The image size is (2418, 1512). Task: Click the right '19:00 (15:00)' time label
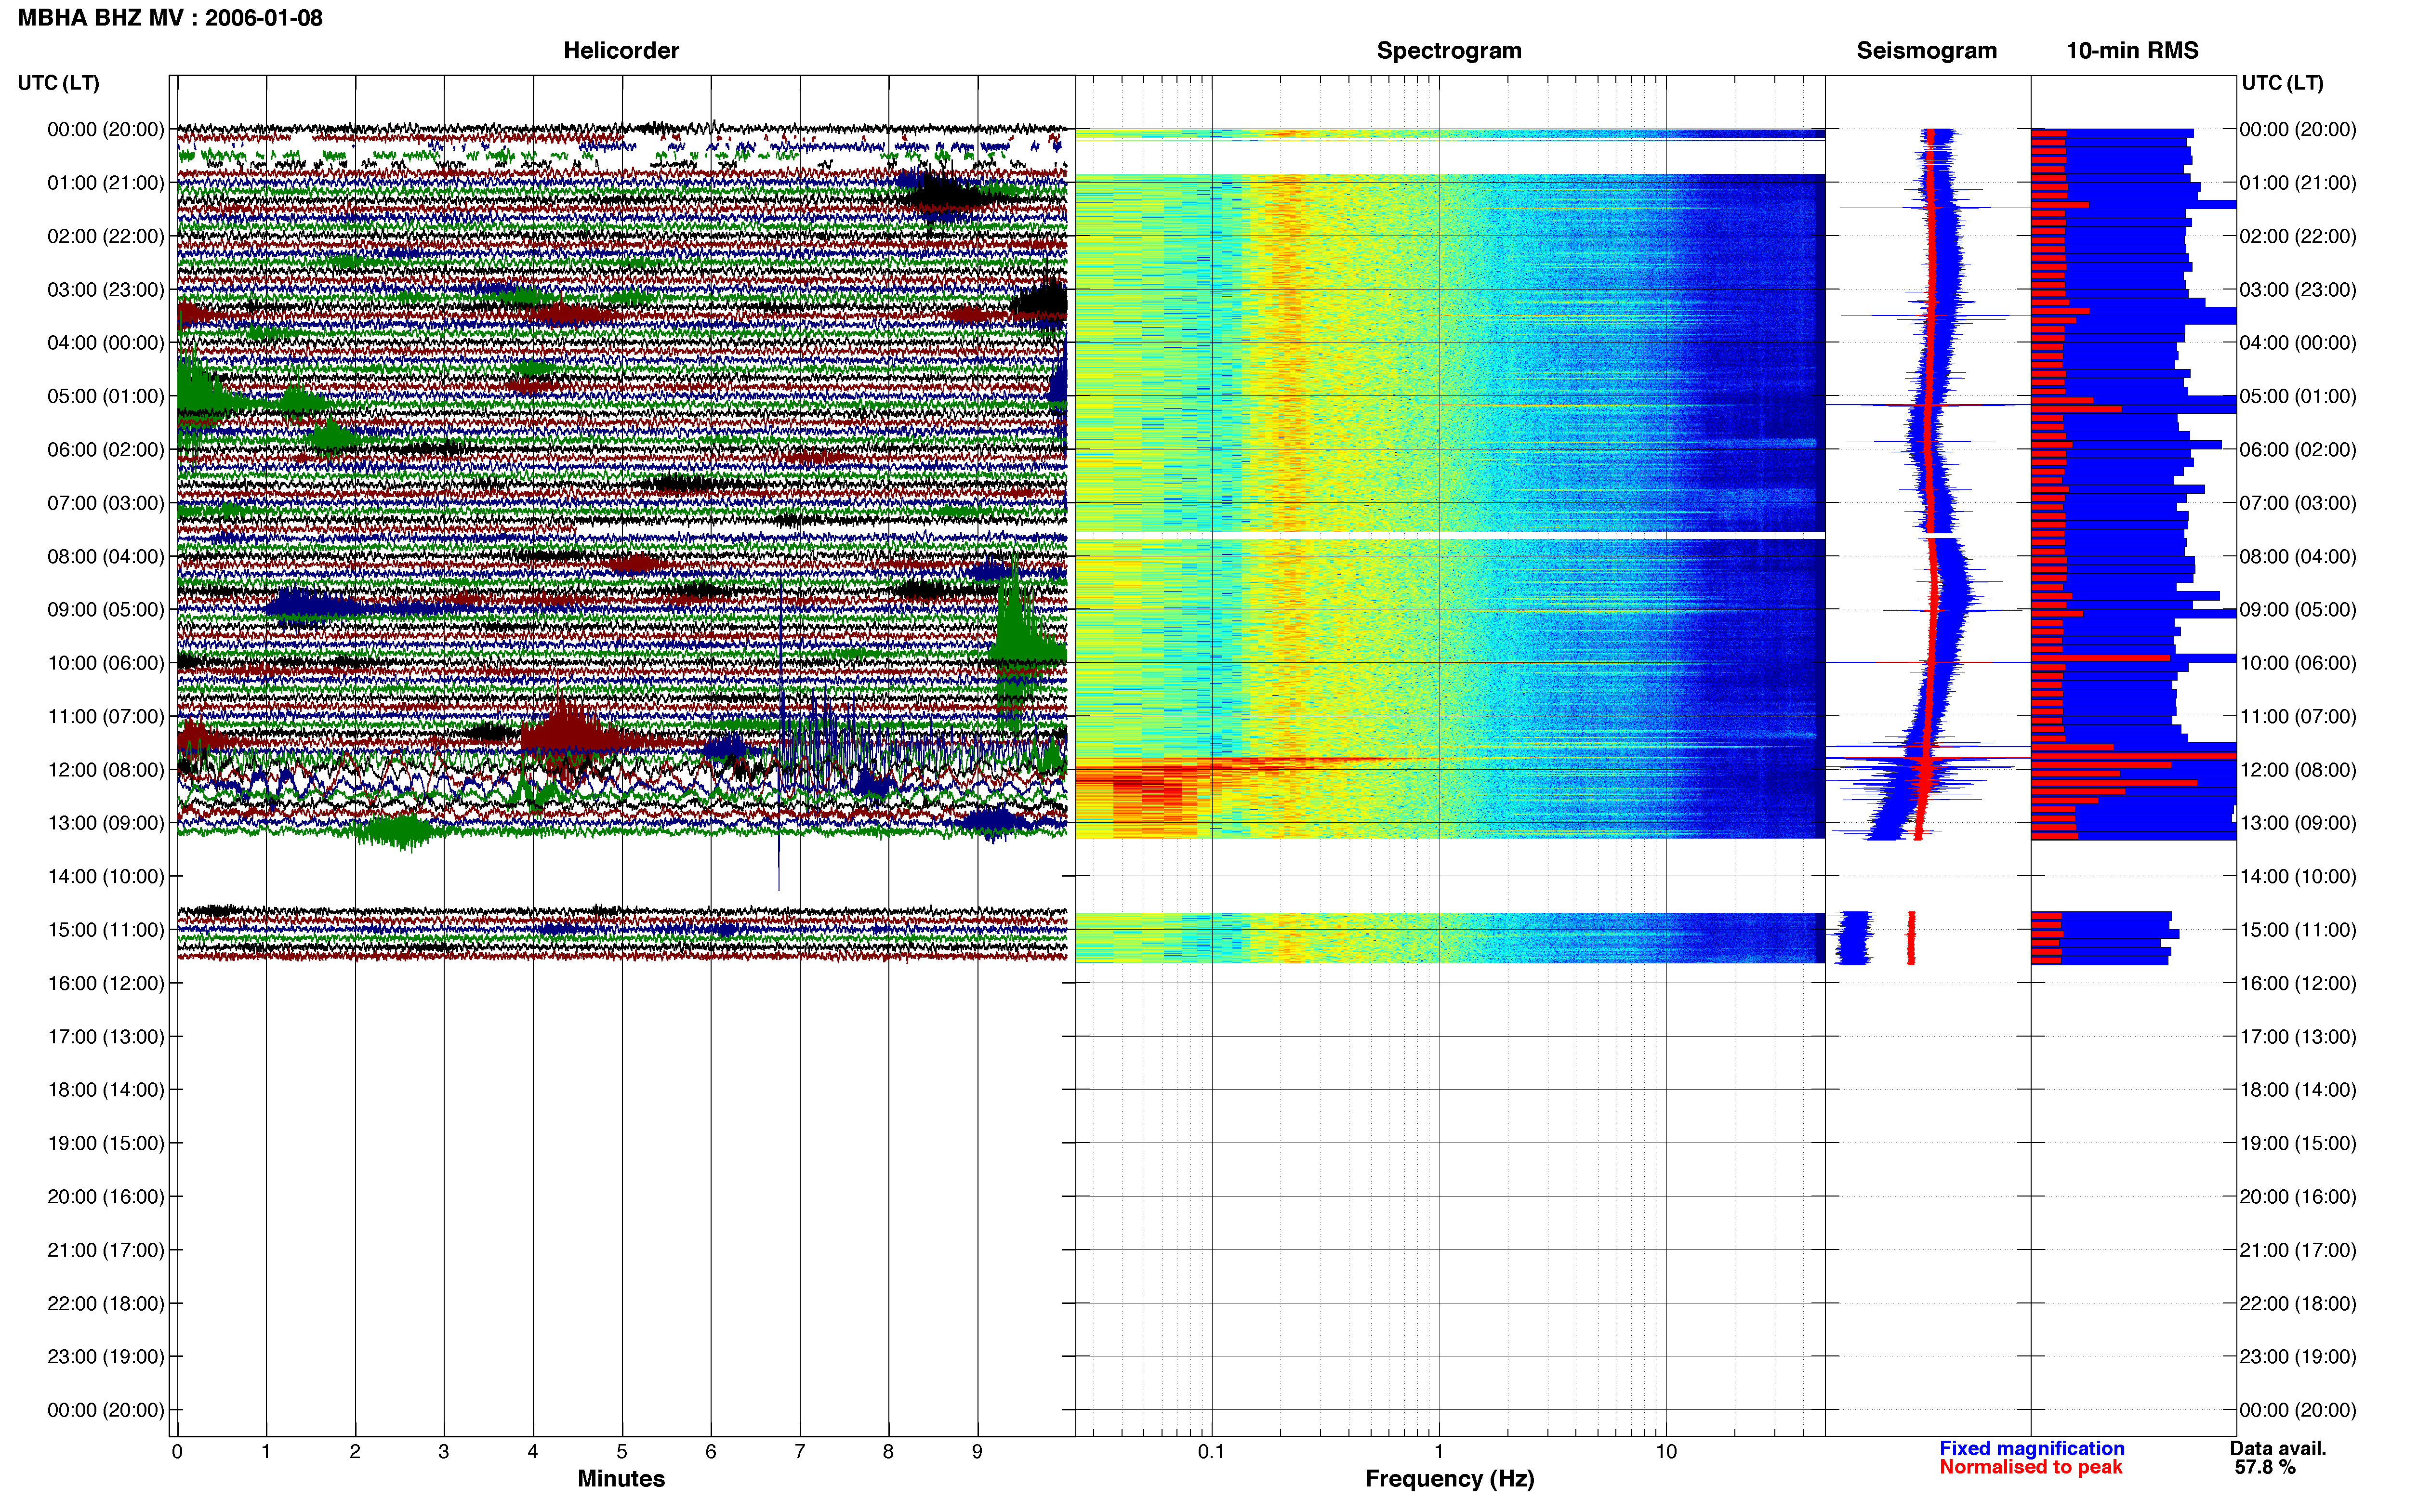pyautogui.click(x=2298, y=1143)
